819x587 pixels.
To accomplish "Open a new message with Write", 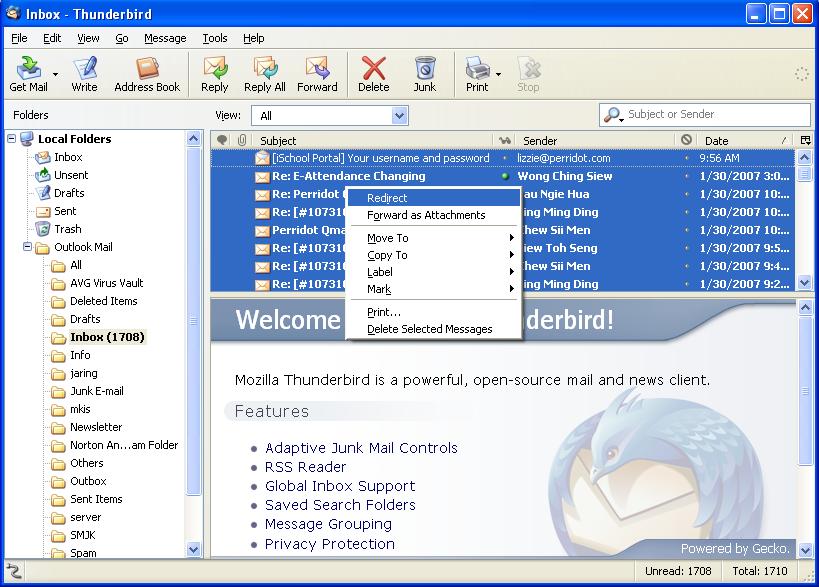I will point(84,74).
